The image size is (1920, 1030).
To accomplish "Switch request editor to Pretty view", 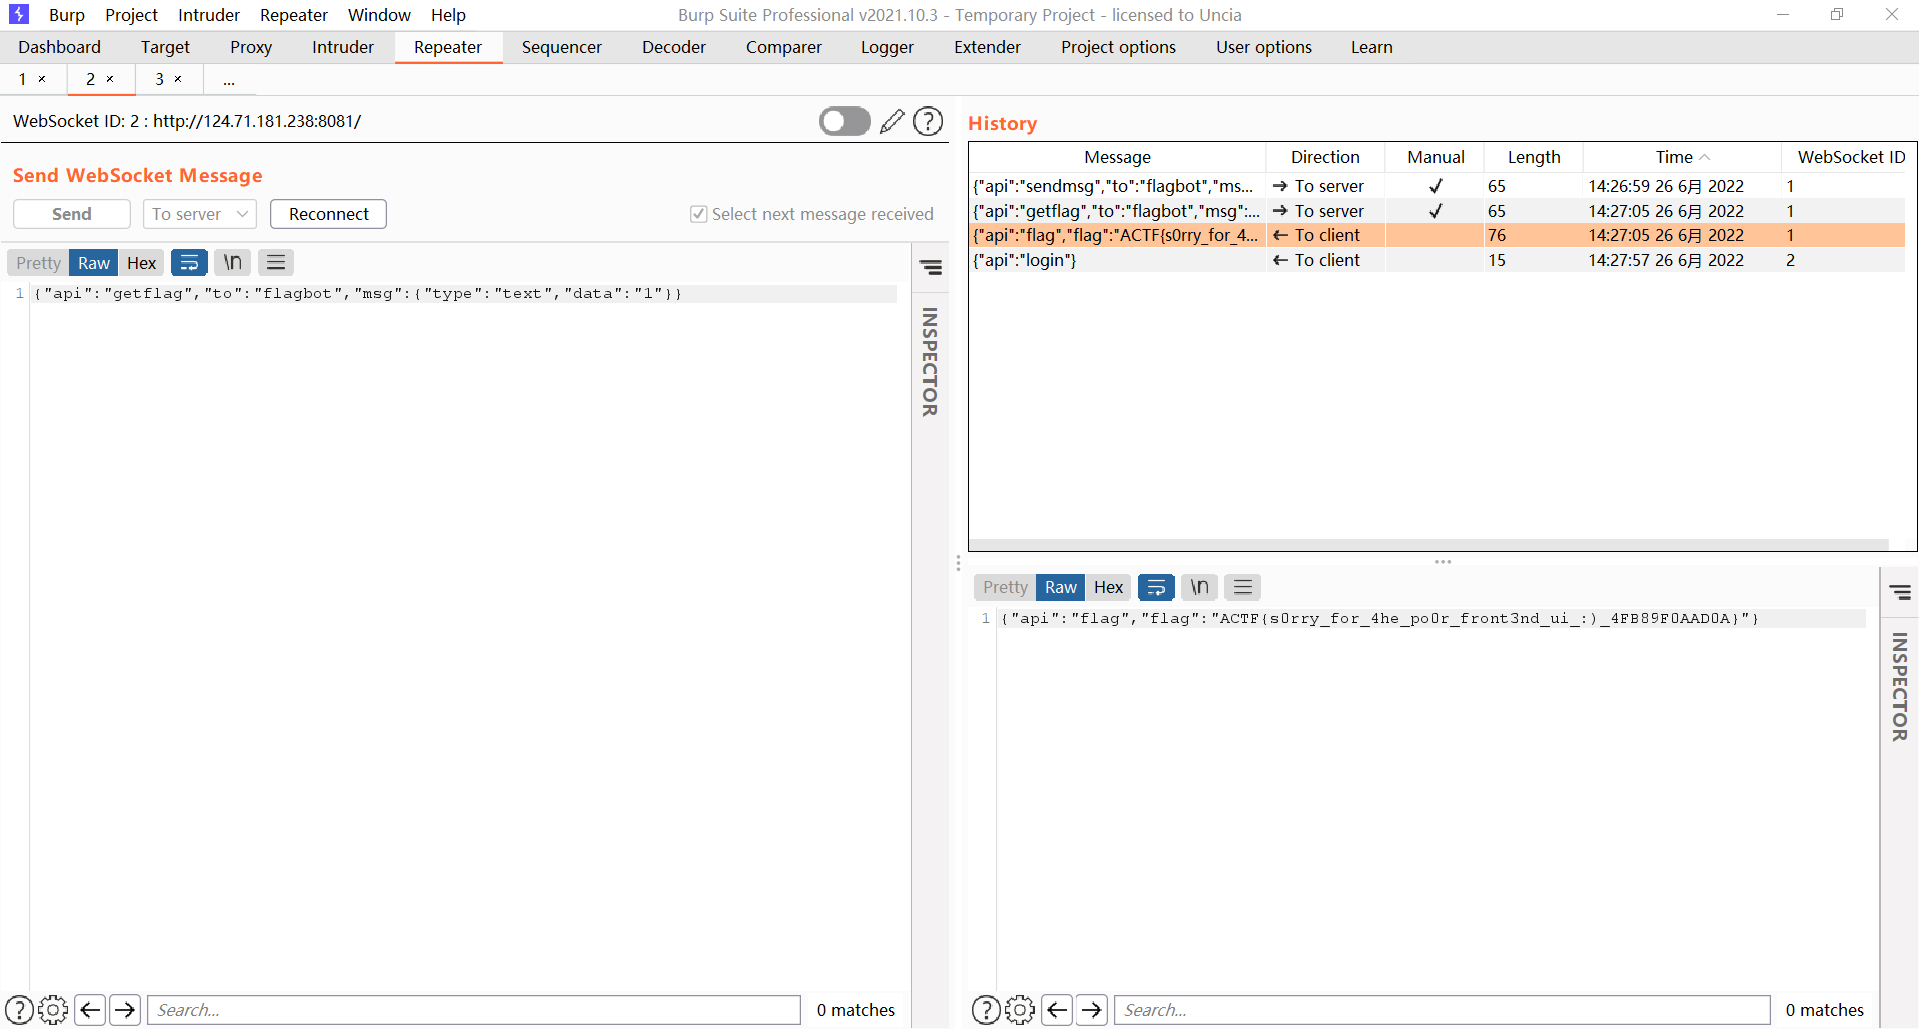I will tap(38, 263).
